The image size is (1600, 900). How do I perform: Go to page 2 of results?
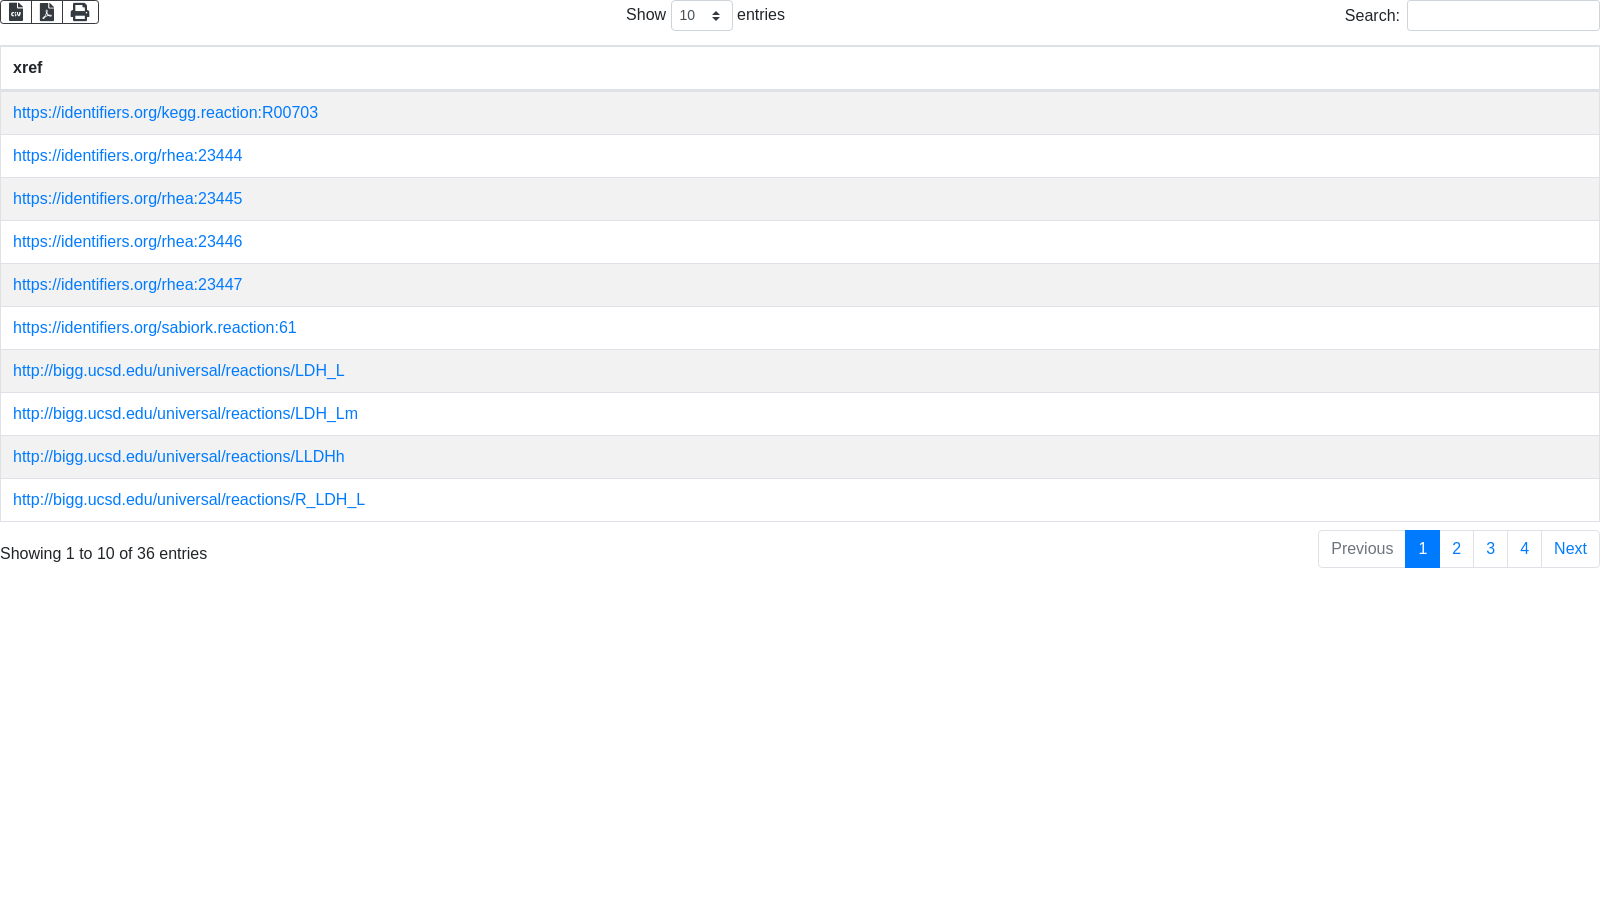pyautogui.click(x=1456, y=549)
